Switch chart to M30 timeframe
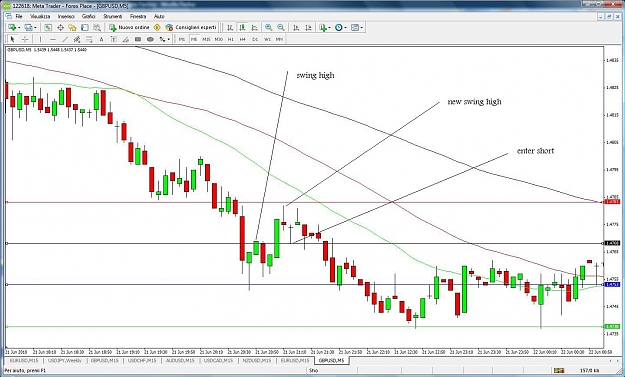 (x=218, y=39)
